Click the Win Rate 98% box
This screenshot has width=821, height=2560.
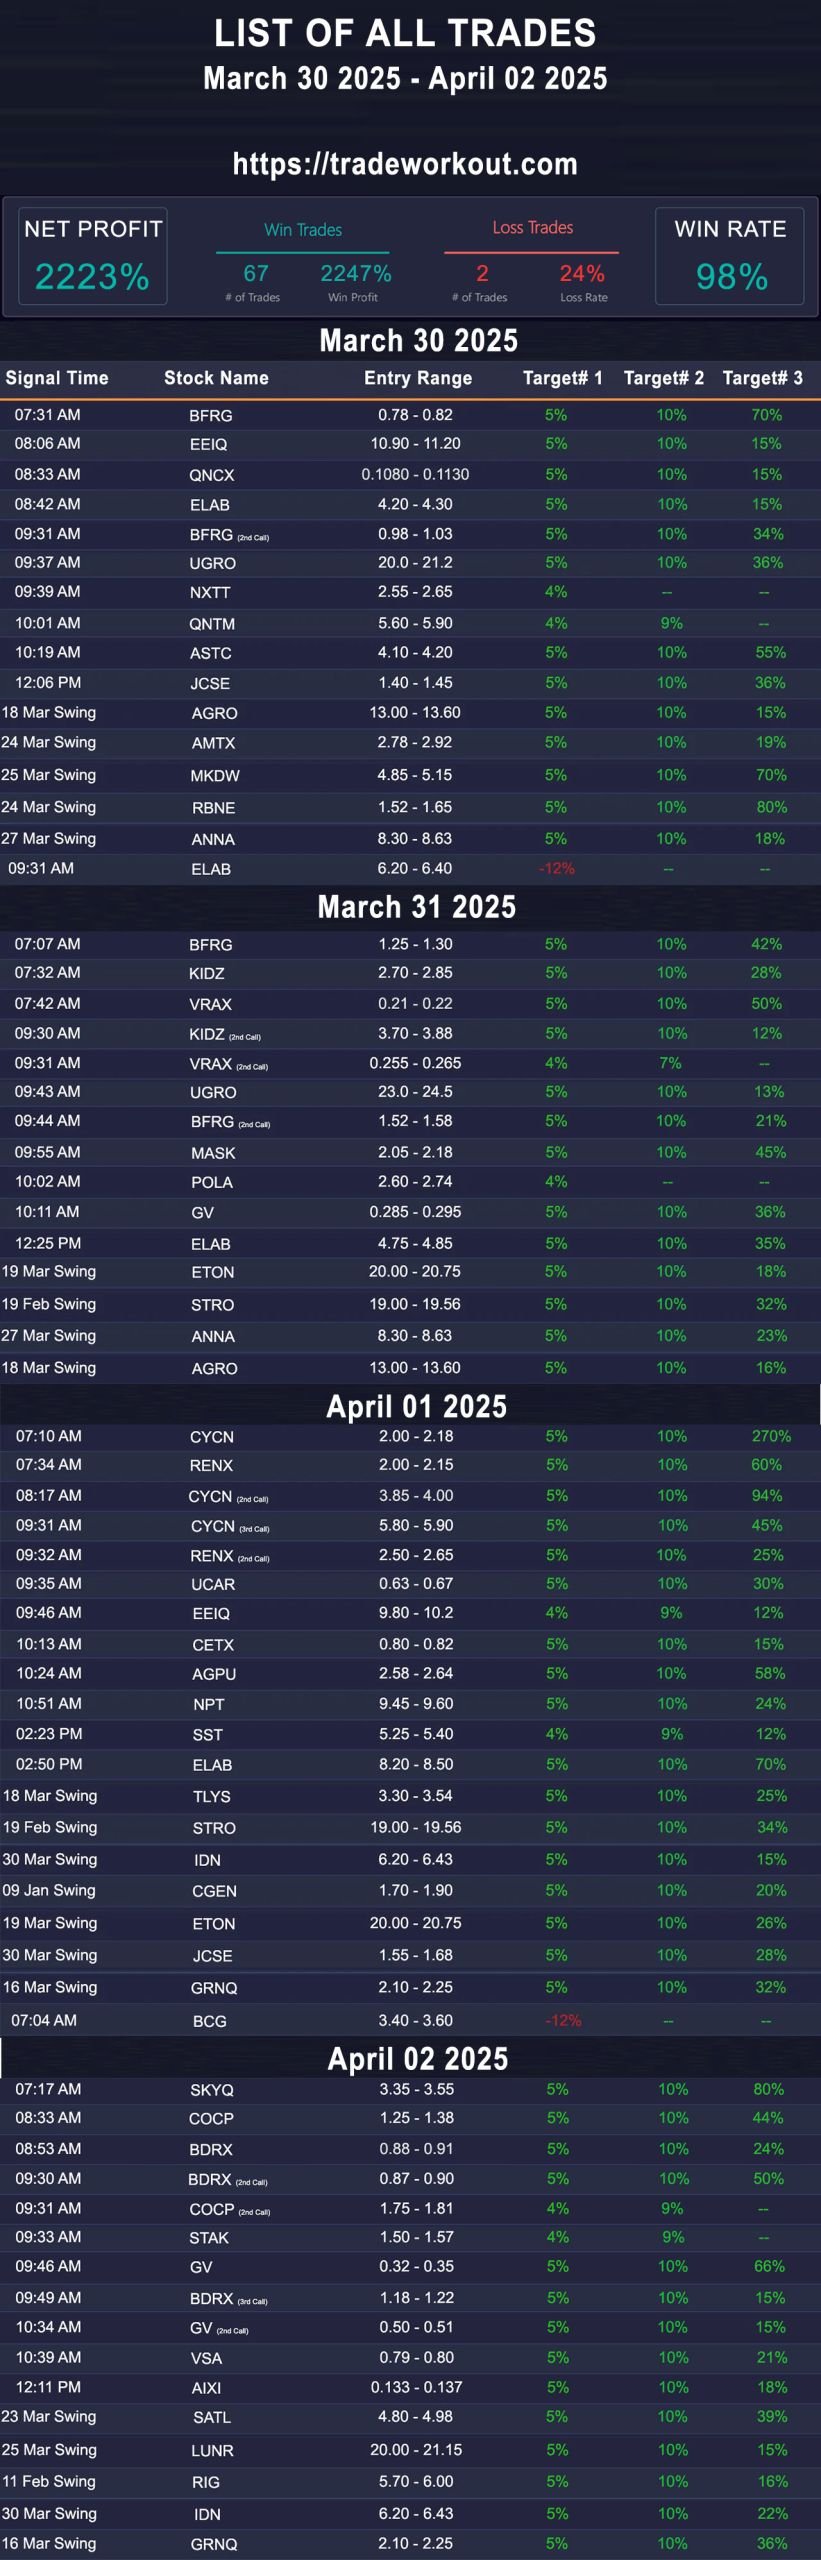[x=730, y=256]
